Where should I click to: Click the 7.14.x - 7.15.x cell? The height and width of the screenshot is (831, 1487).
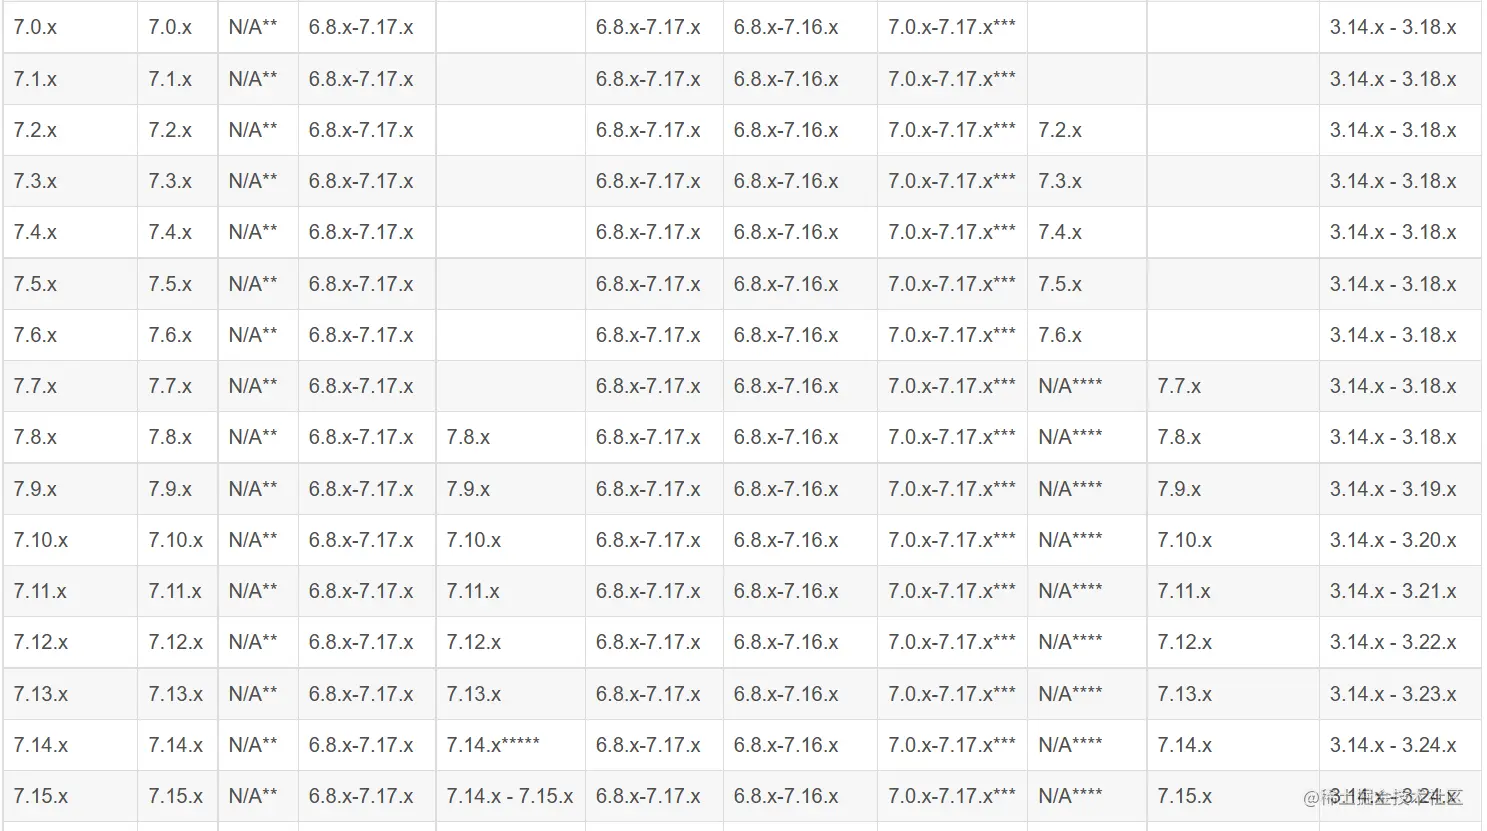click(509, 796)
